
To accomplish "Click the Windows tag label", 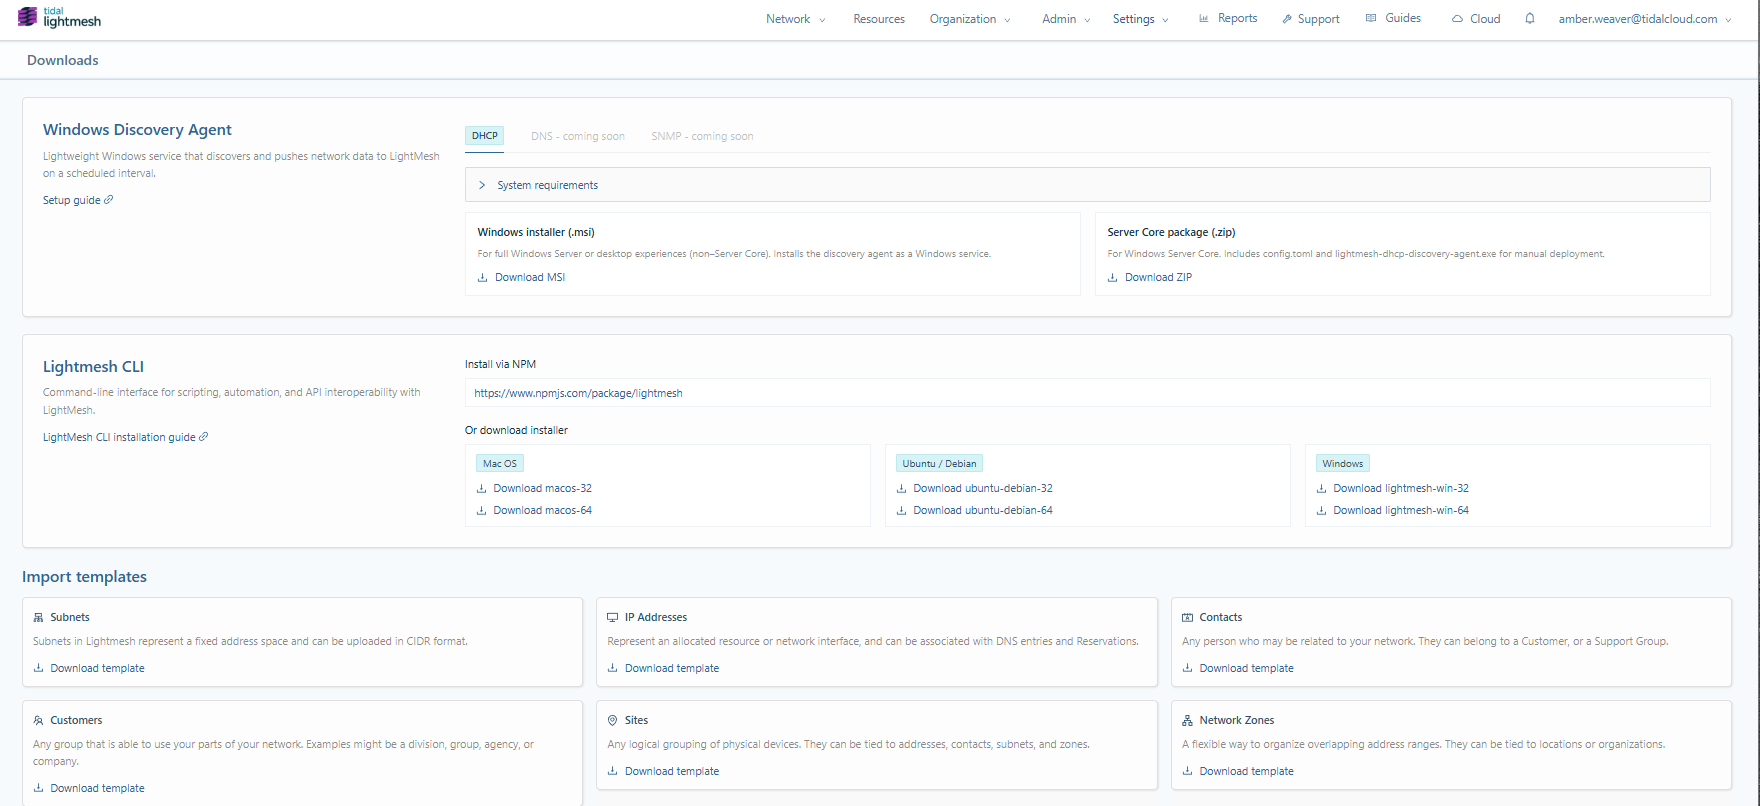I will [x=1342, y=464].
